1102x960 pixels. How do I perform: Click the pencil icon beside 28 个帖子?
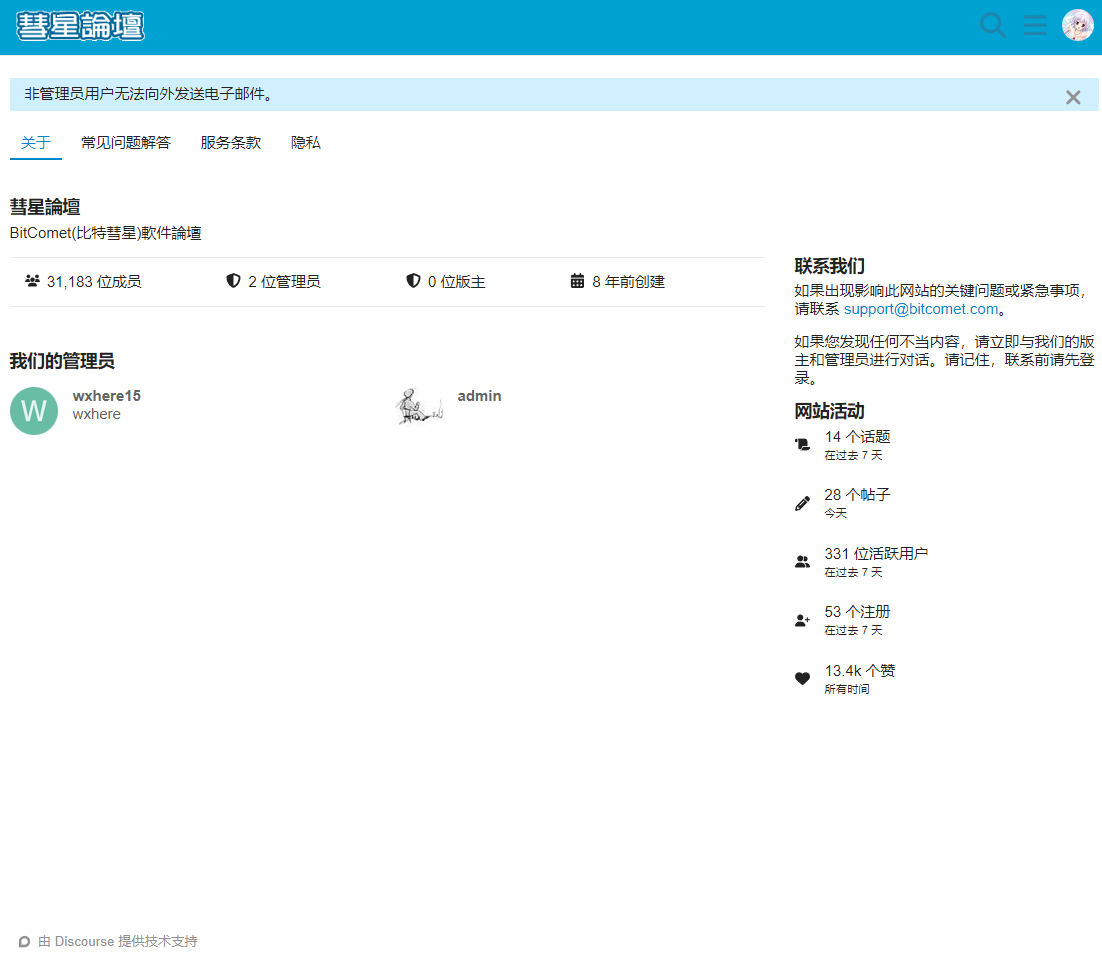click(802, 503)
